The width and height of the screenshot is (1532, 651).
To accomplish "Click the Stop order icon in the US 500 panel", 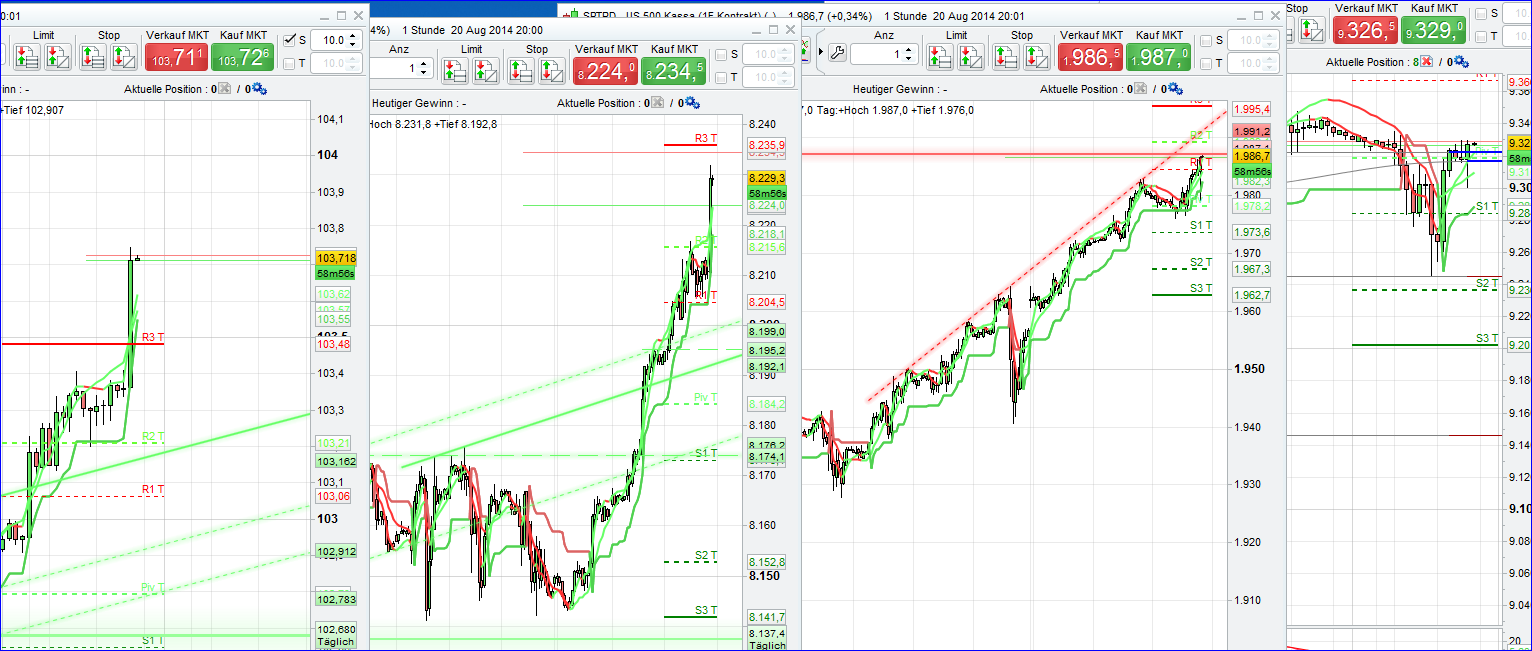I will [x=1004, y=57].
